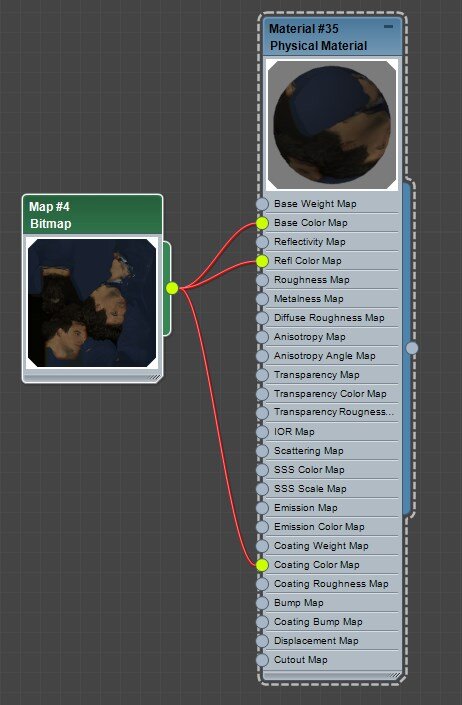Click the Coating Bump Map input socket
This screenshot has height=705, width=462.
(x=262, y=622)
